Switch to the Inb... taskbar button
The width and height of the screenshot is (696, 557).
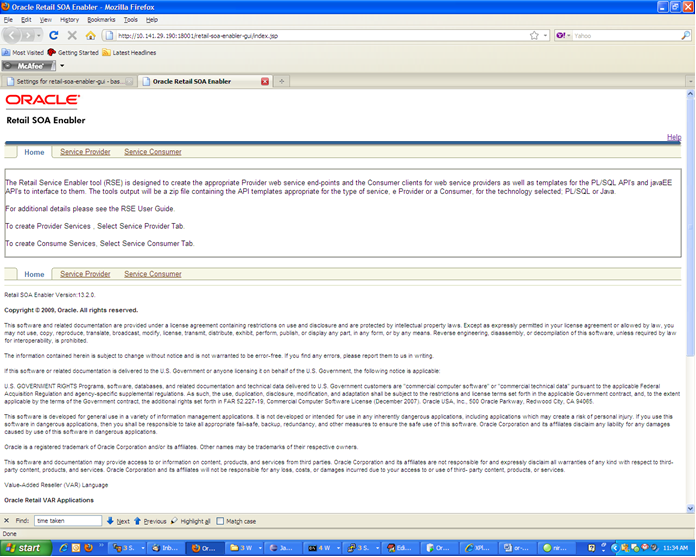[x=164, y=548]
